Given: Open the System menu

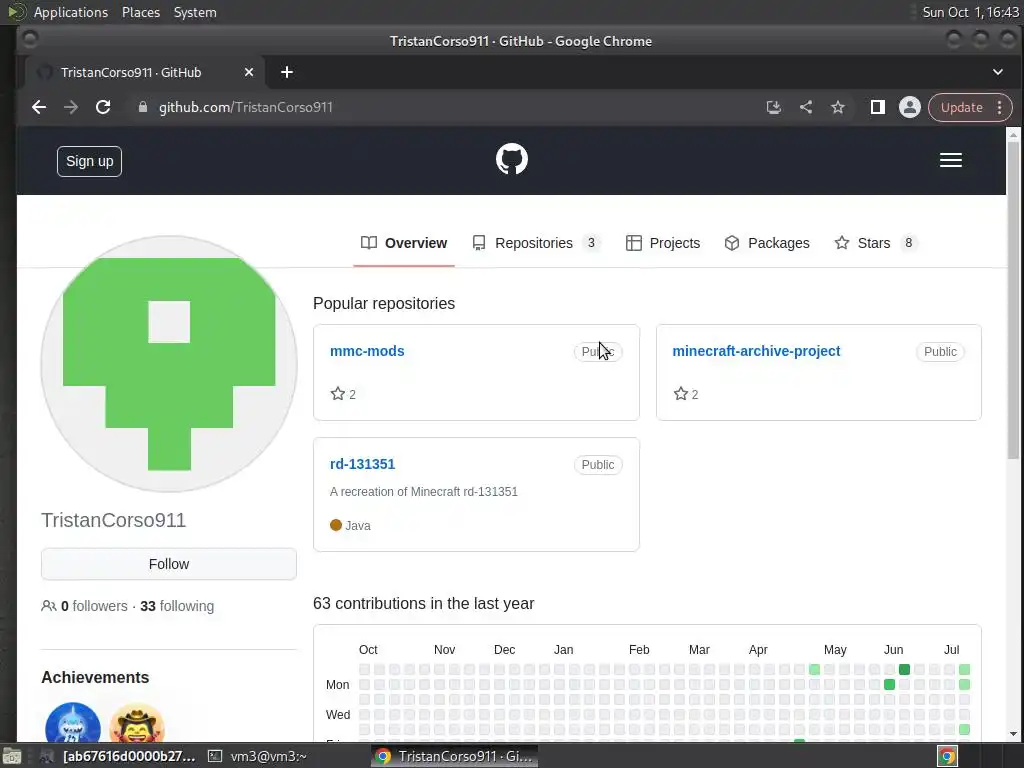Looking at the screenshot, I should point(195,12).
